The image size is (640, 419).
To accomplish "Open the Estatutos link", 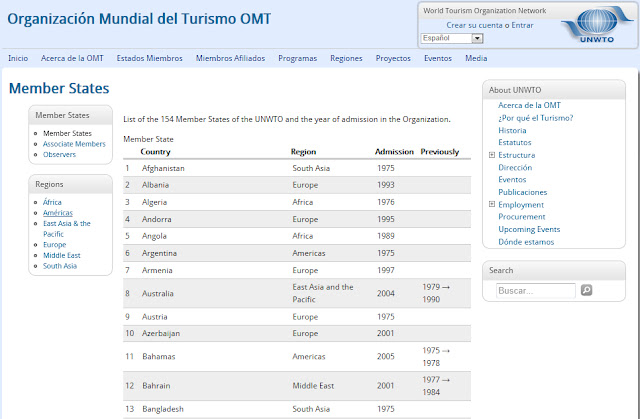I will (515, 142).
